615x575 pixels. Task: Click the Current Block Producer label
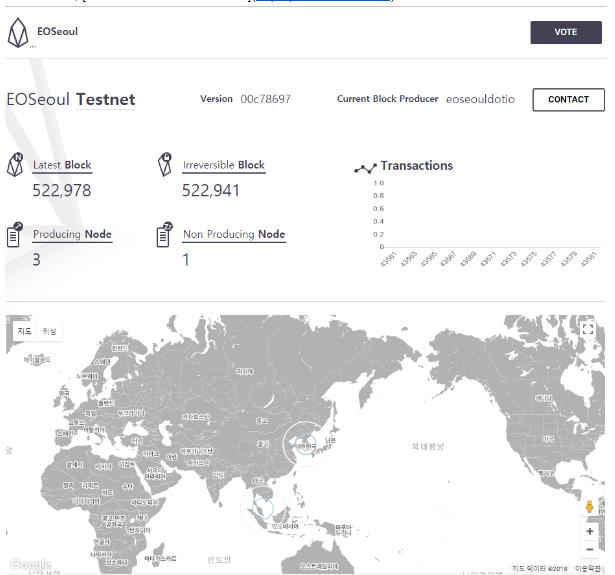[x=388, y=99]
